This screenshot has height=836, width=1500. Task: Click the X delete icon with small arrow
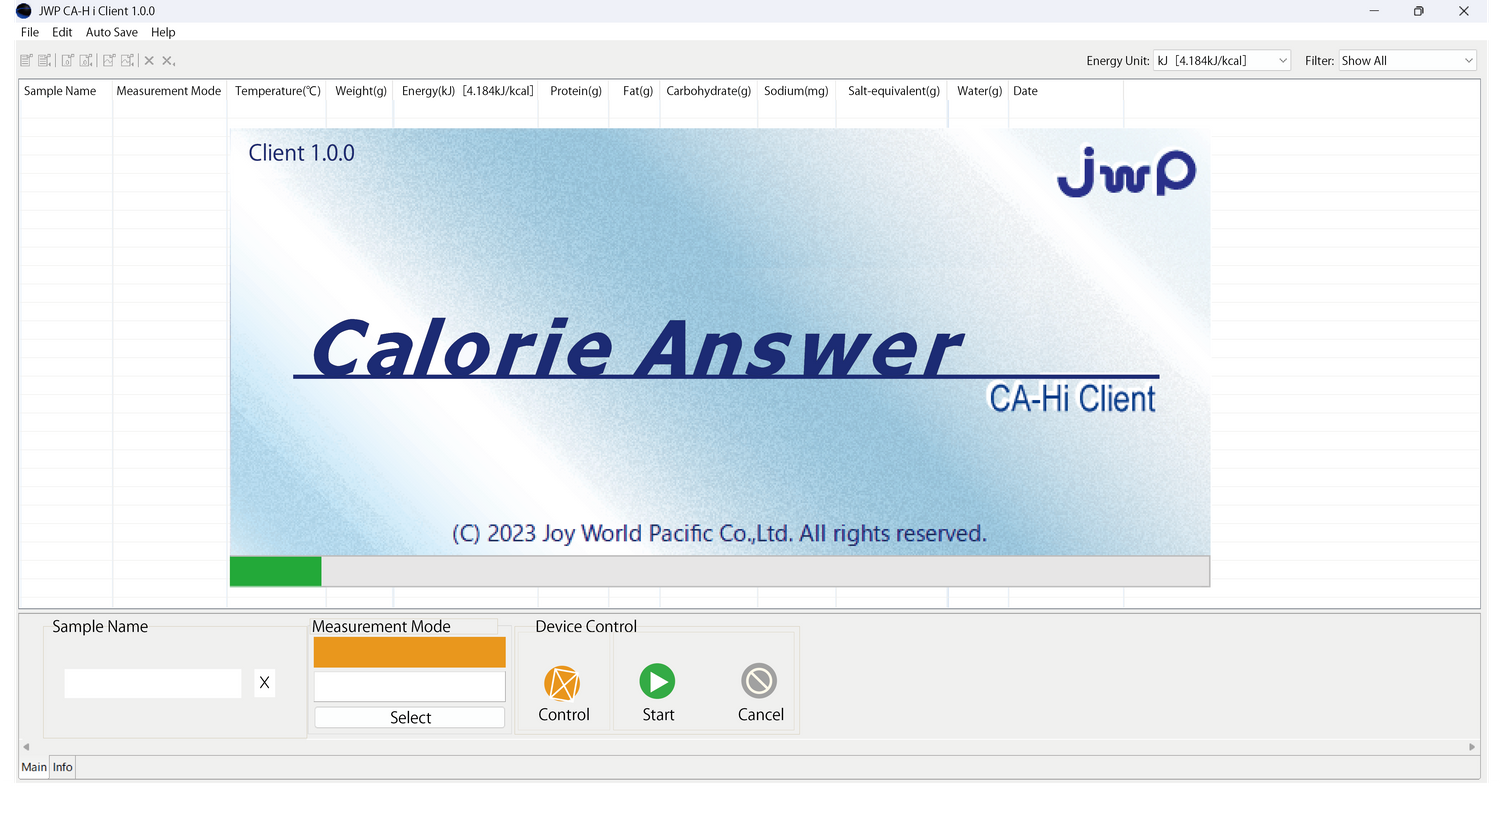[x=168, y=61]
